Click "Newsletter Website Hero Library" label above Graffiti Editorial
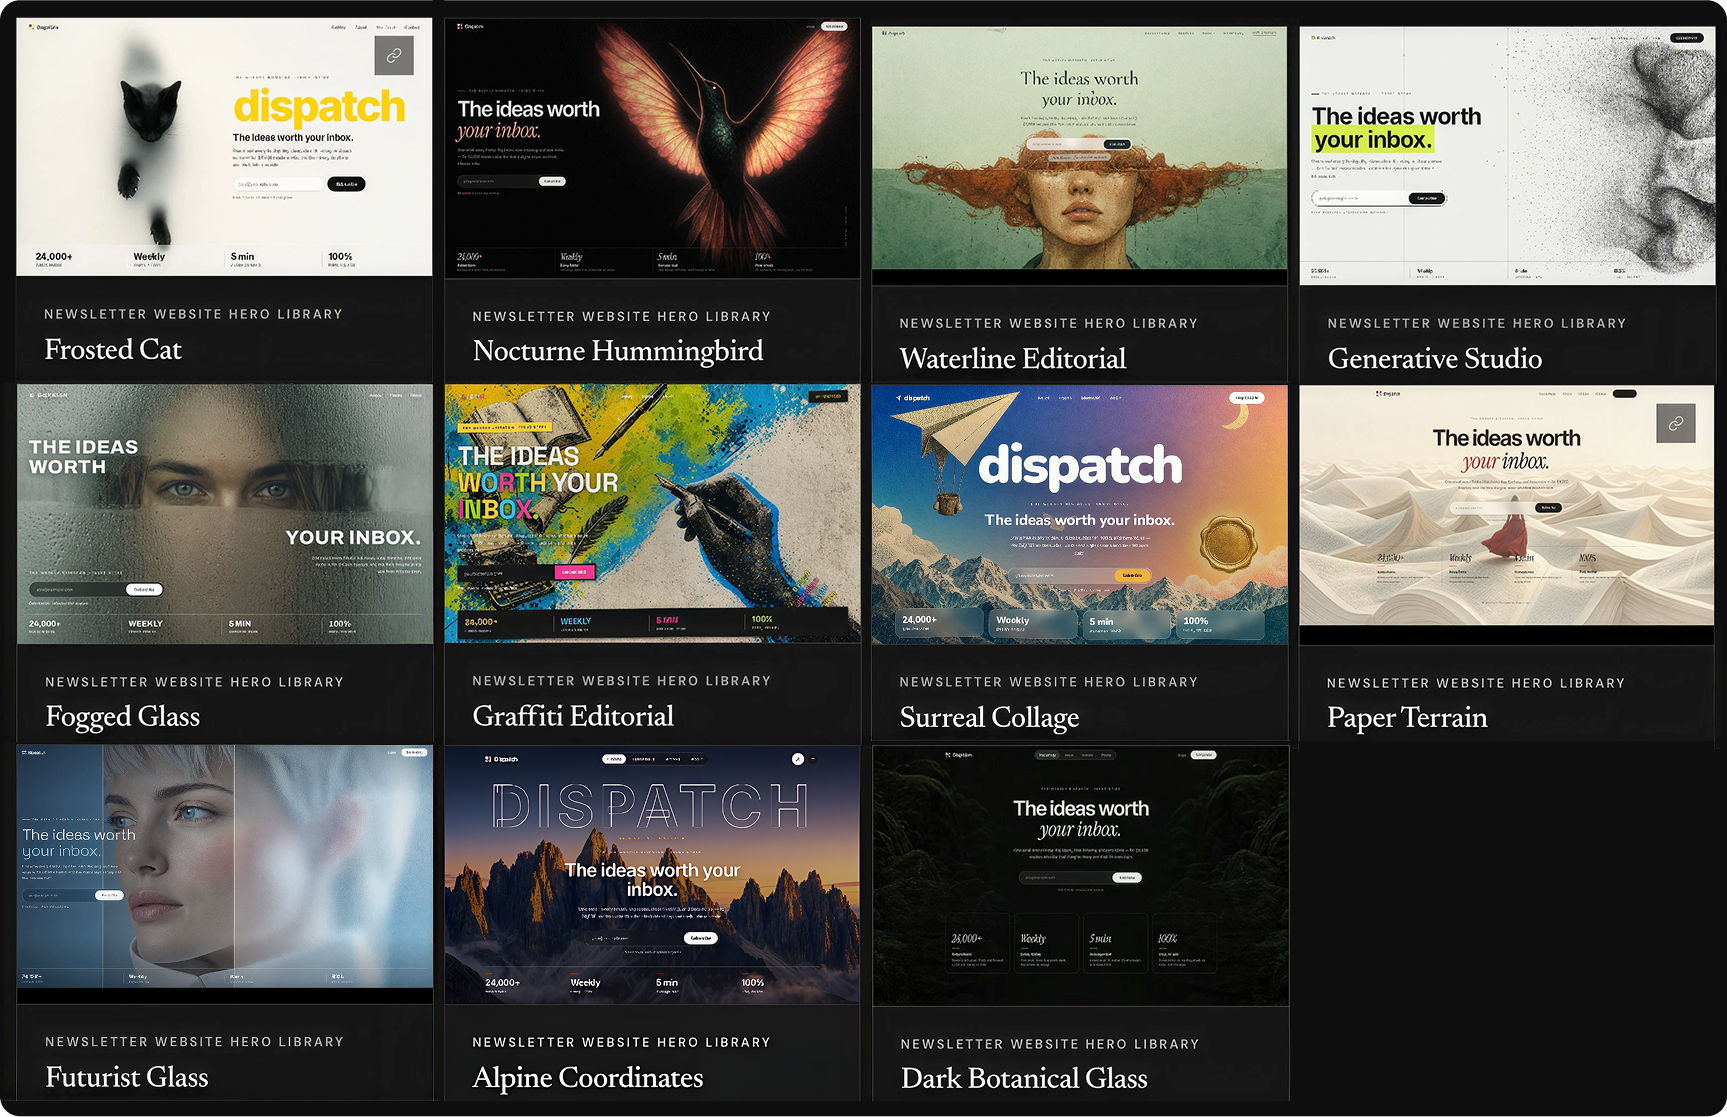The image size is (1727, 1117). [x=622, y=681]
